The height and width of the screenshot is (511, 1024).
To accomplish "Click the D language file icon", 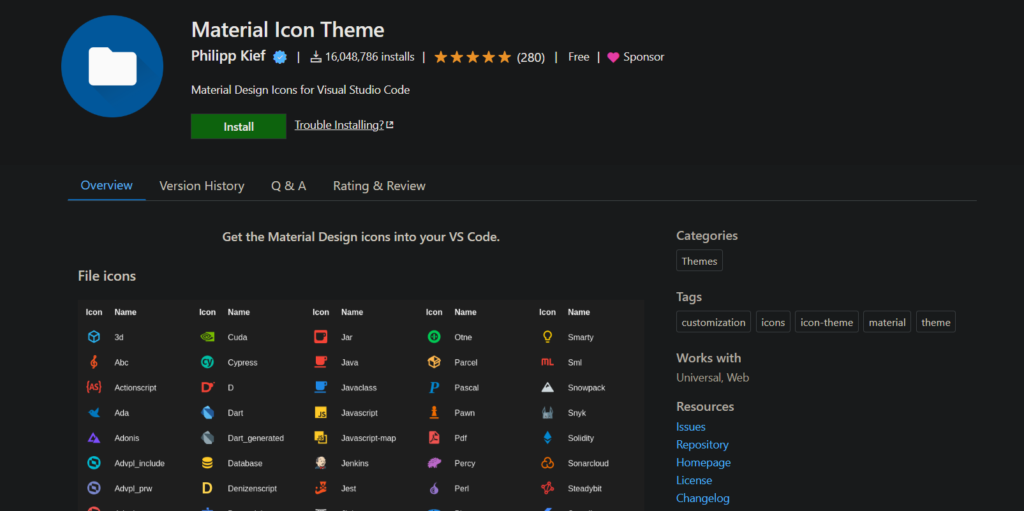I will click(x=207, y=387).
